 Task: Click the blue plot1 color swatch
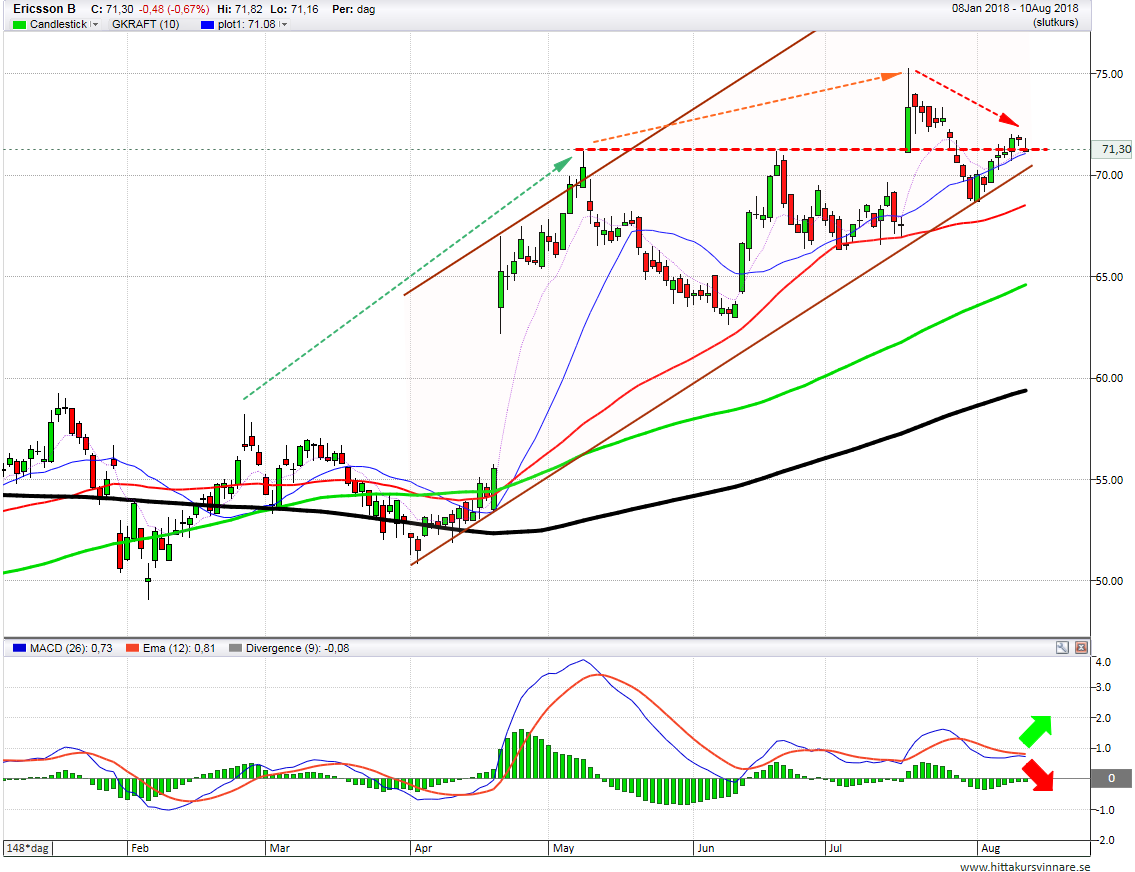coord(208,25)
